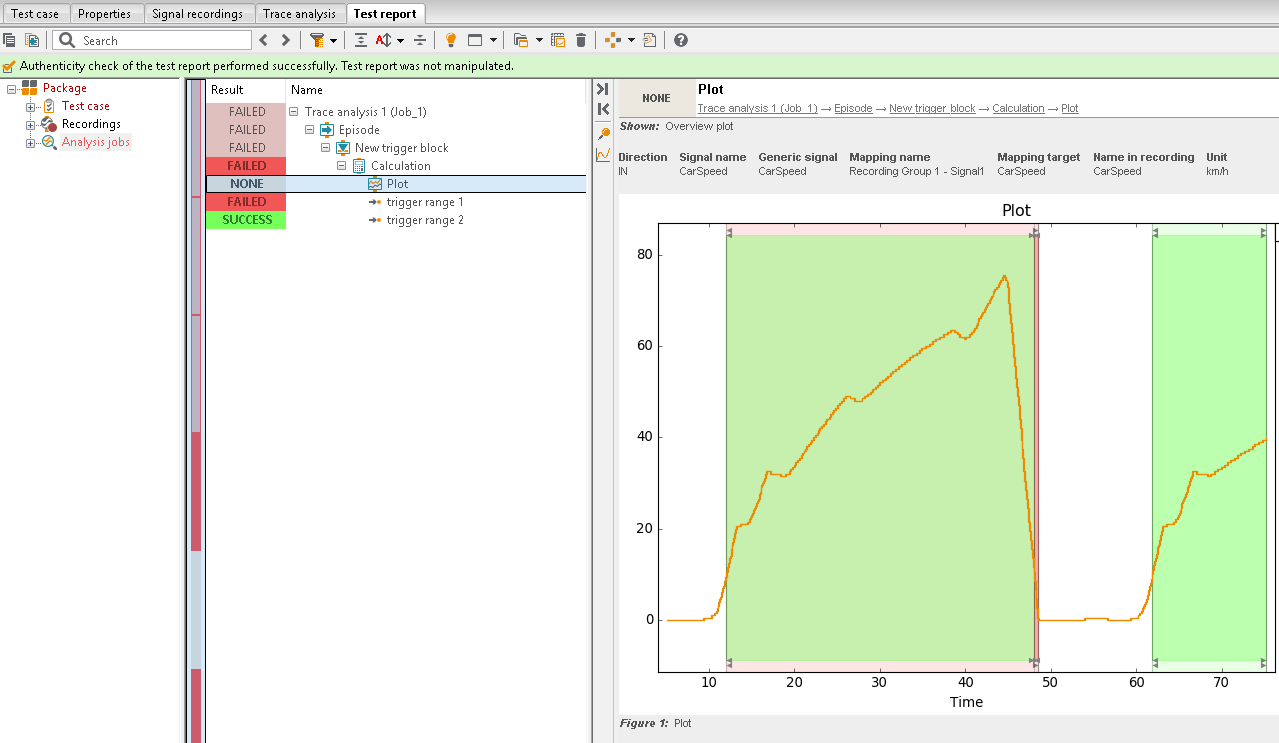Collapse the Episode tree node
1279x743 pixels.
coord(310,130)
